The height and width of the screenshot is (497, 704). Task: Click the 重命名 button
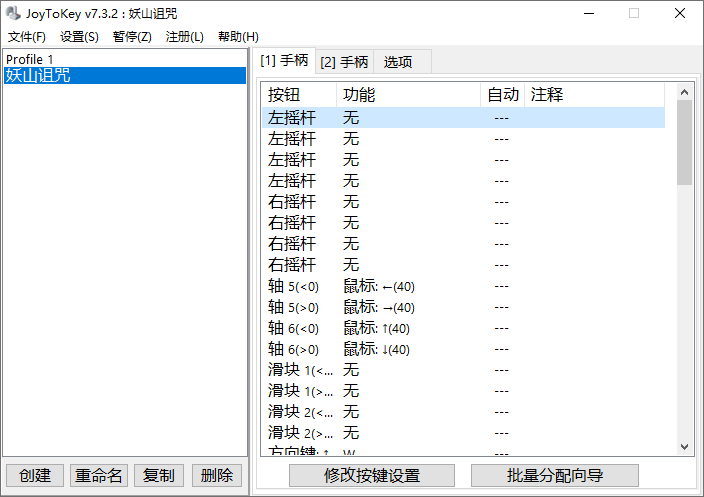pos(99,475)
